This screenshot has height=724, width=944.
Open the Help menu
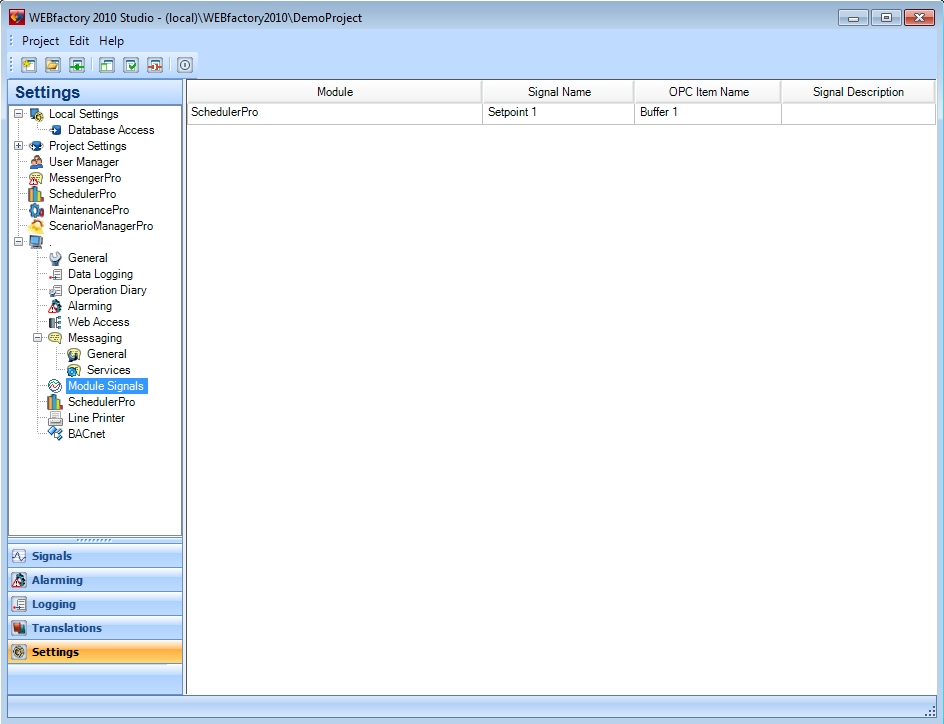[x=111, y=41]
